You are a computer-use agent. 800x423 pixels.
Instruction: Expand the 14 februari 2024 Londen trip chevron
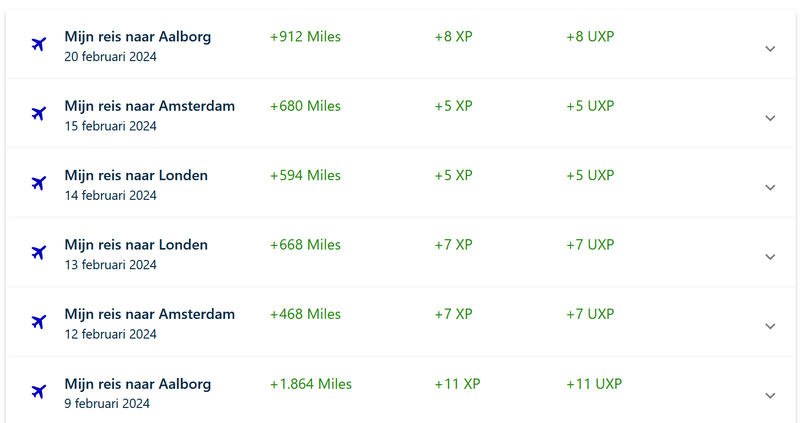[x=770, y=188]
